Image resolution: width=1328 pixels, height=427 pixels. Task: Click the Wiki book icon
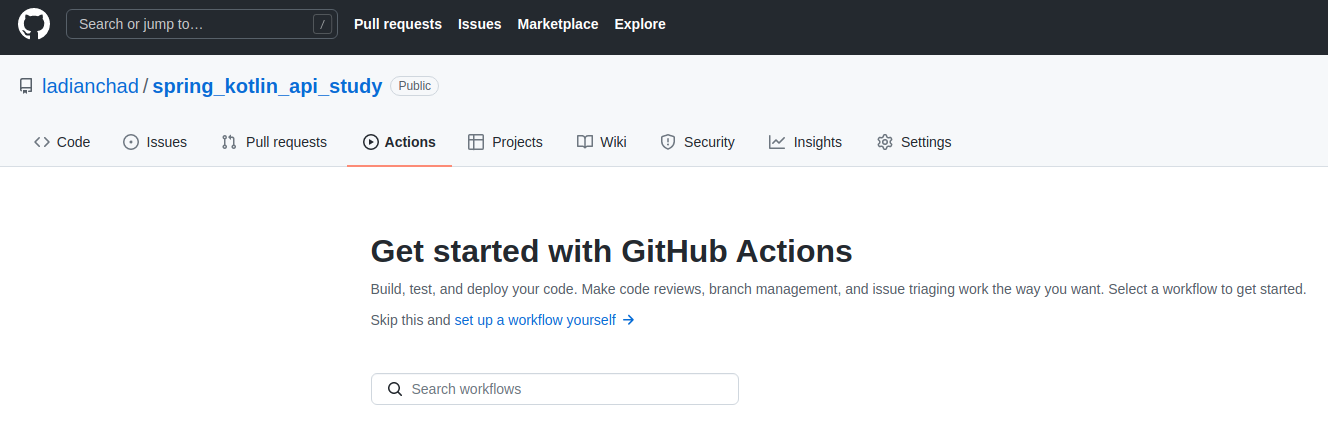585,142
